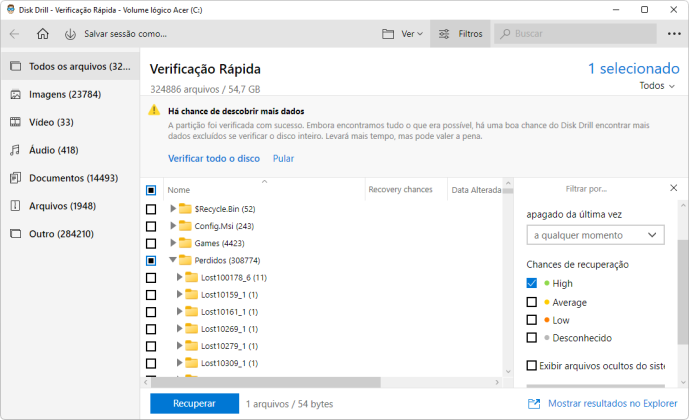Expand the $Recycle.Bin folder
The height and width of the screenshot is (420, 689).
(x=173, y=208)
